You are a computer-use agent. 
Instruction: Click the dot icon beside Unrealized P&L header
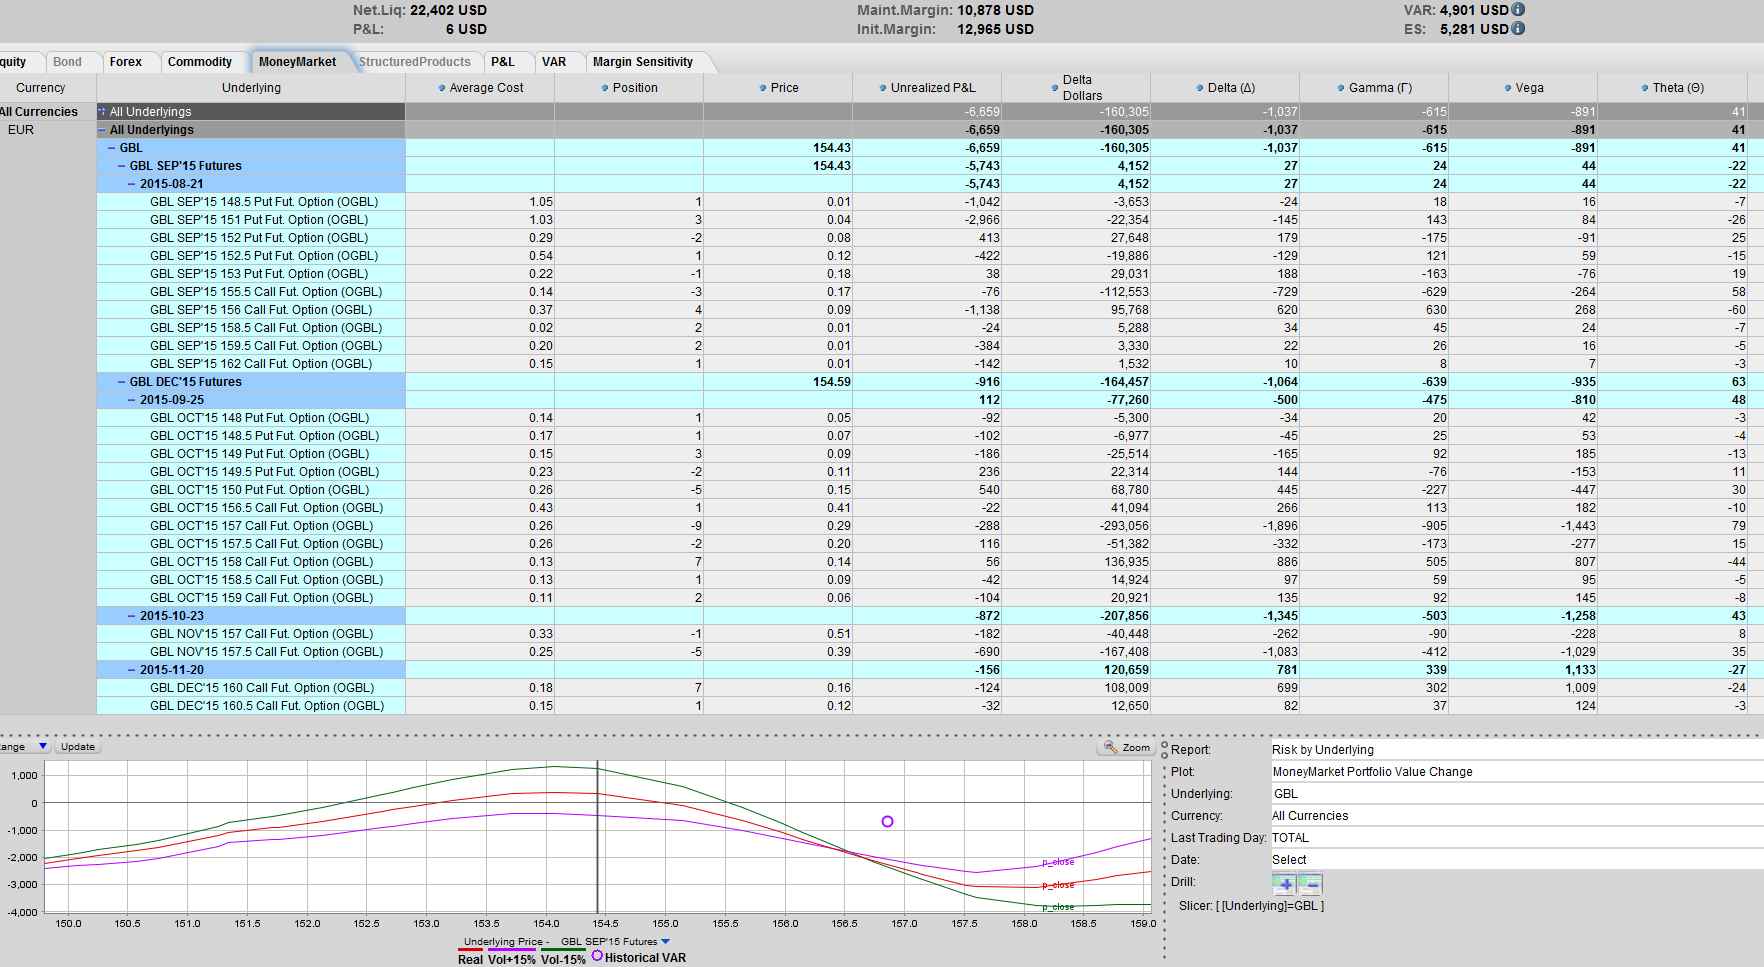pyautogui.click(x=883, y=88)
